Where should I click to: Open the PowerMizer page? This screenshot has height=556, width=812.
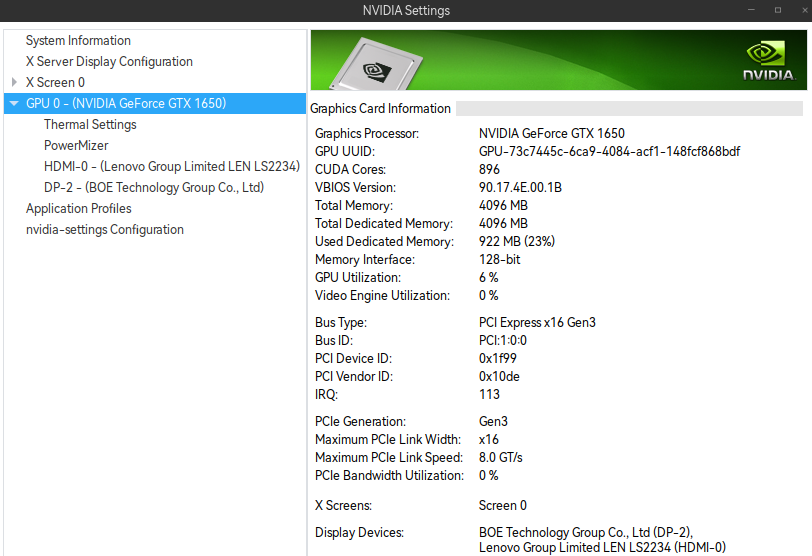76,146
